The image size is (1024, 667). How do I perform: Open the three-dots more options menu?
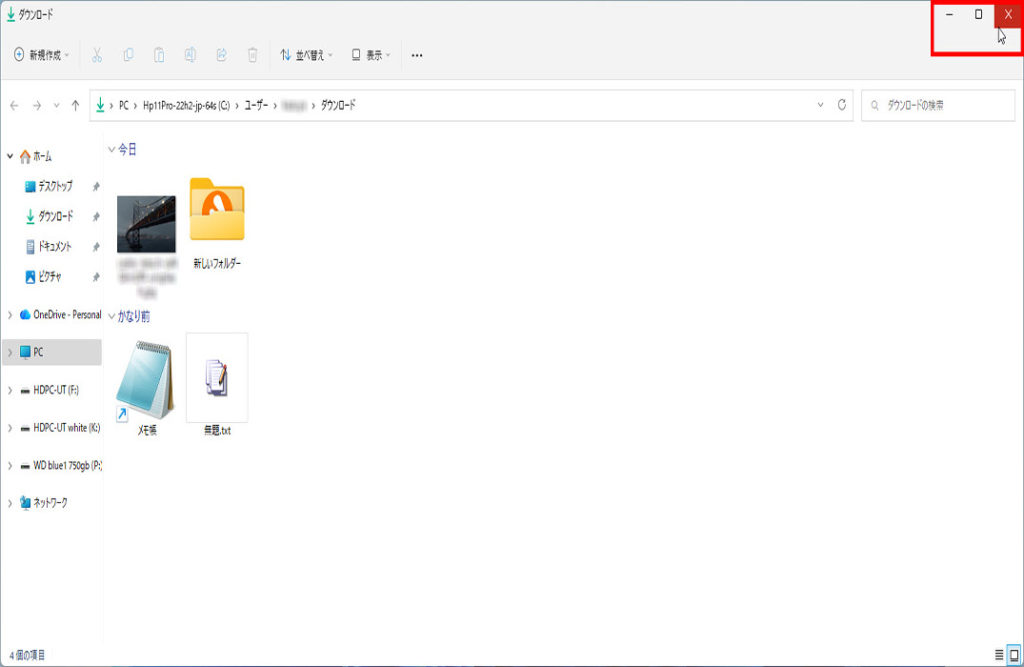pos(417,55)
